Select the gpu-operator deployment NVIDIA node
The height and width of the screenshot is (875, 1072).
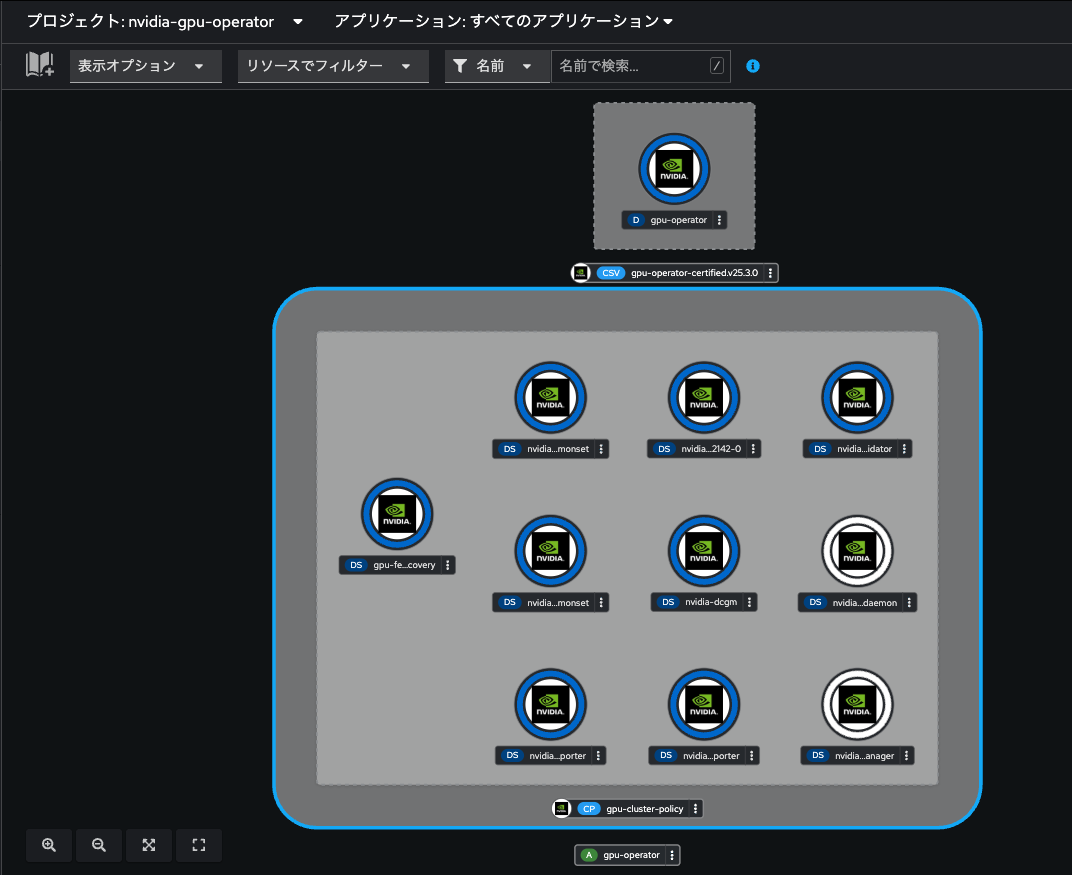click(674, 169)
